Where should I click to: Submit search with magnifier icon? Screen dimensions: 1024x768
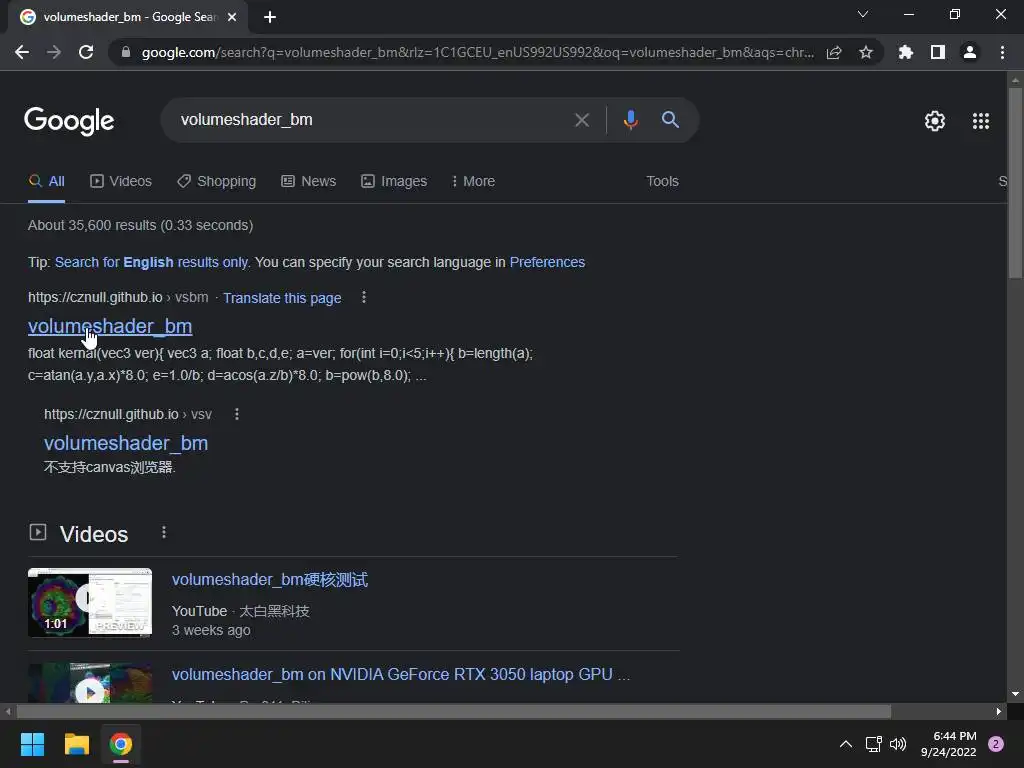[670, 120]
